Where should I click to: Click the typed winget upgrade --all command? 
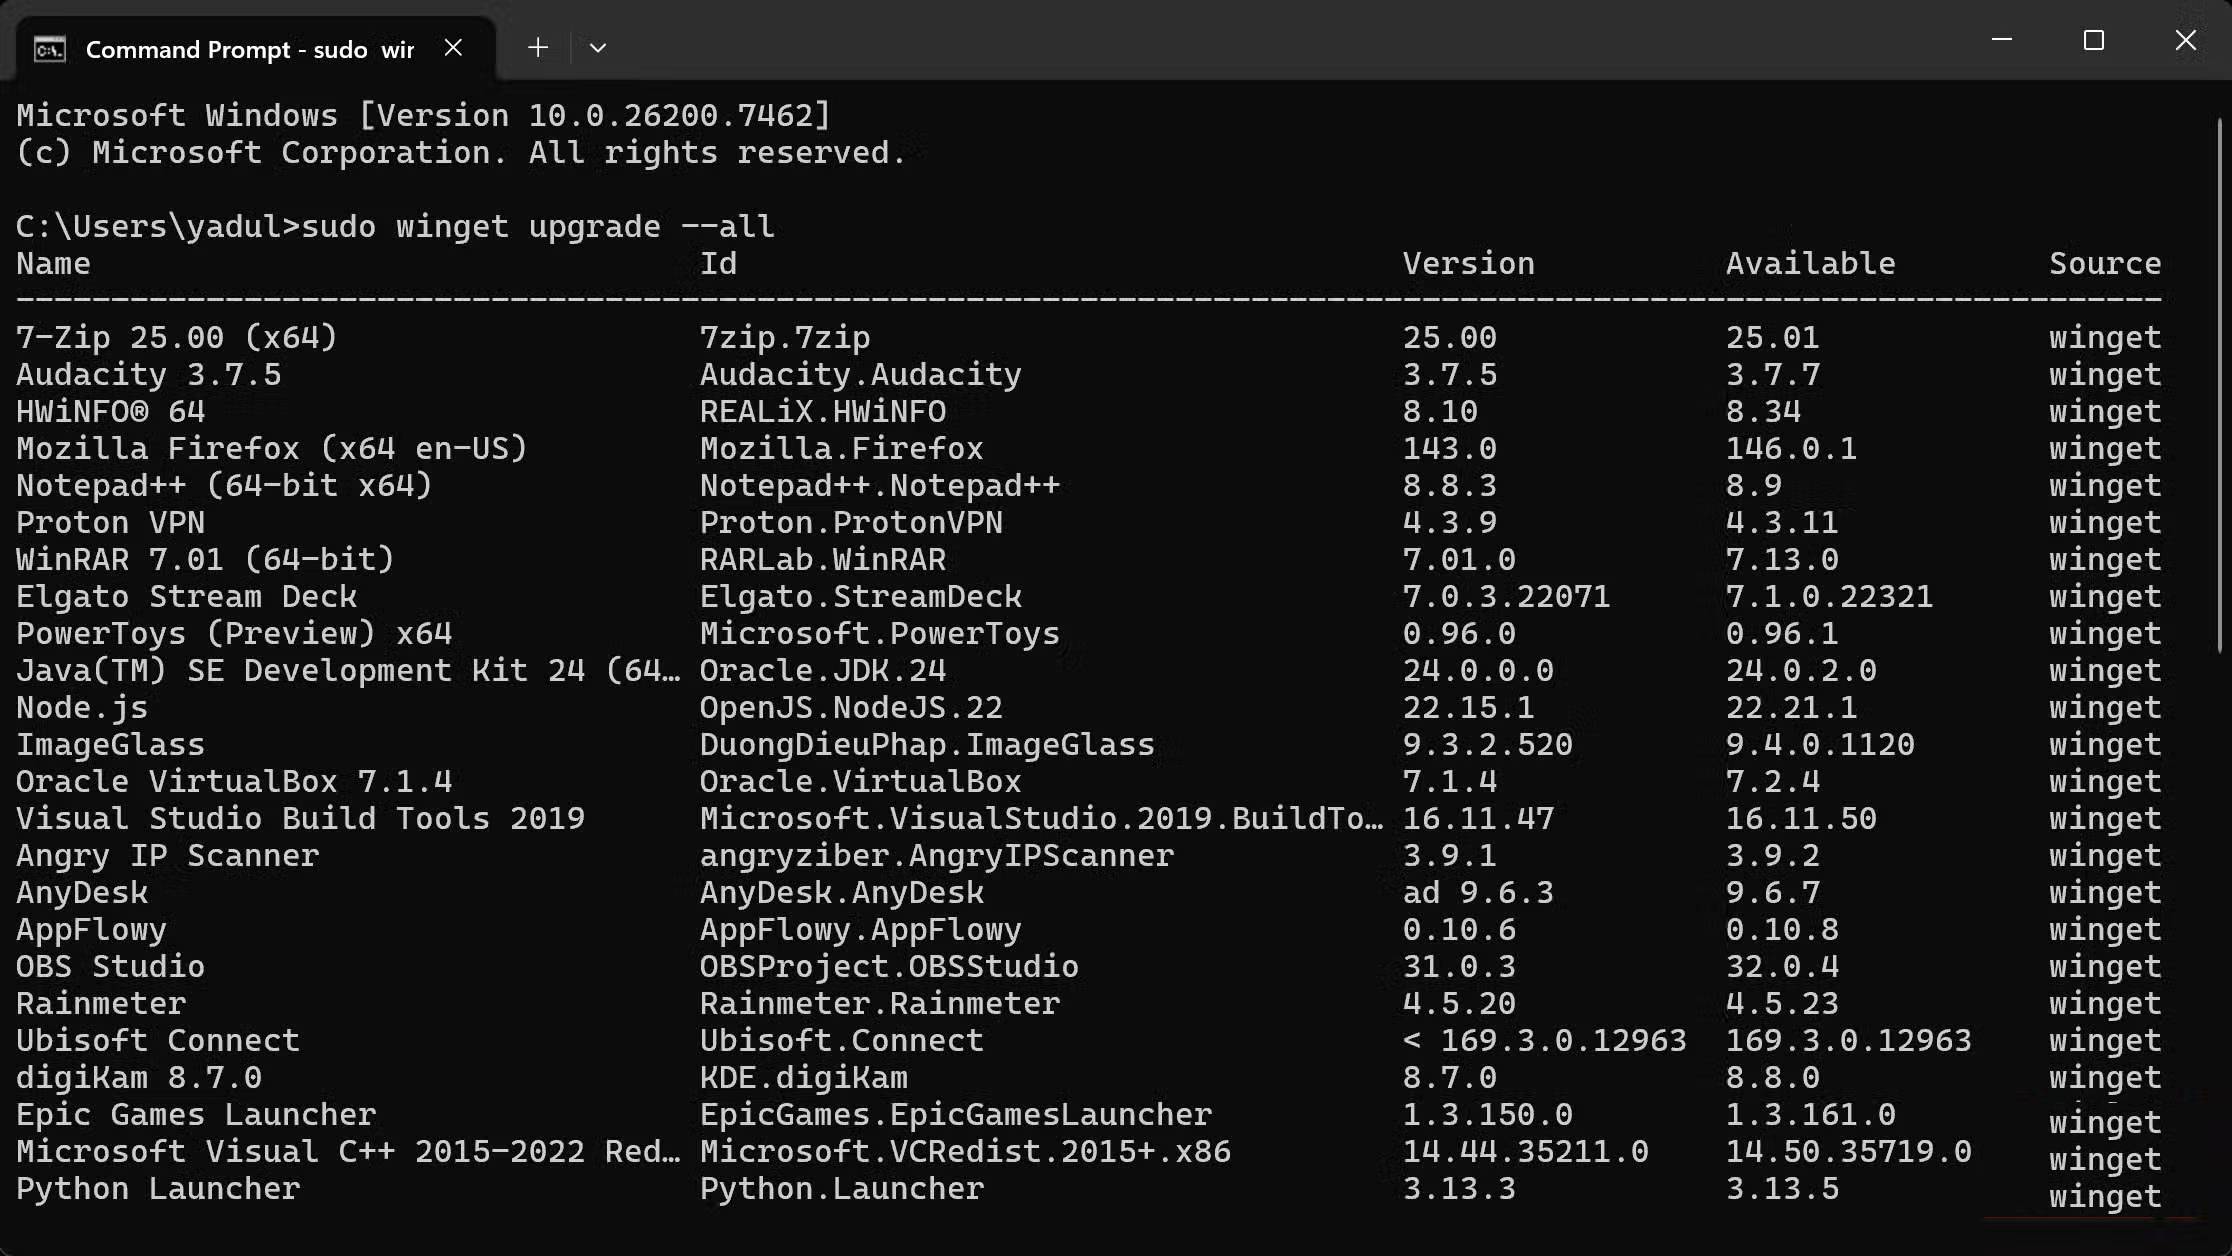click(x=537, y=227)
